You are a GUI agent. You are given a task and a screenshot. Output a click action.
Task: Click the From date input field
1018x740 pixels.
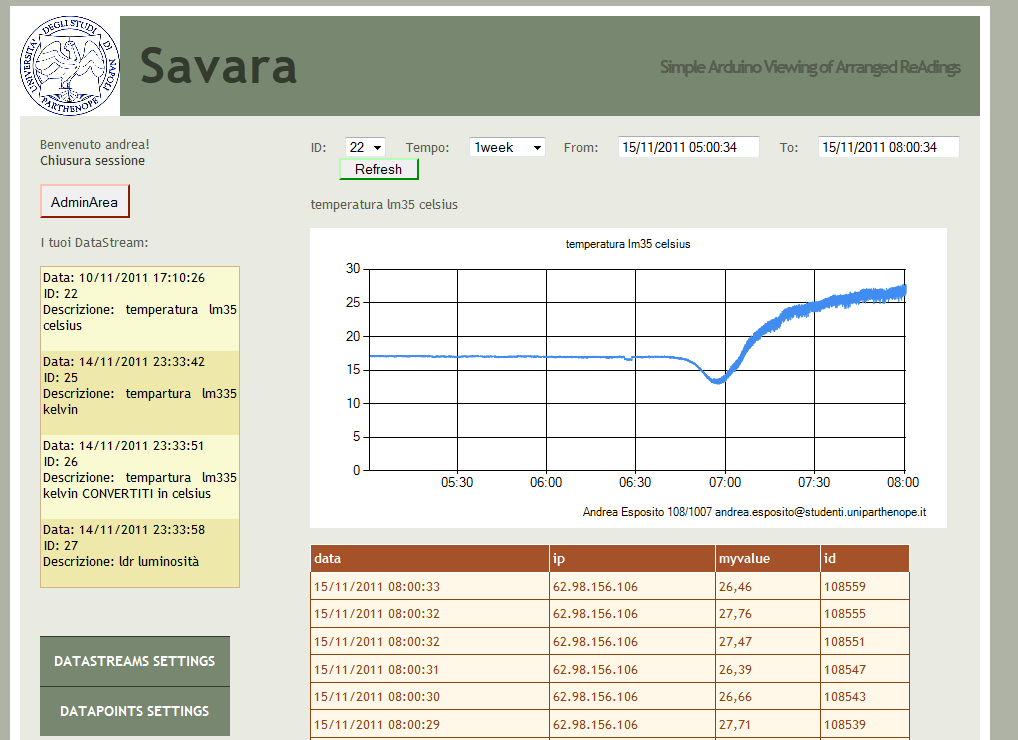click(688, 147)
